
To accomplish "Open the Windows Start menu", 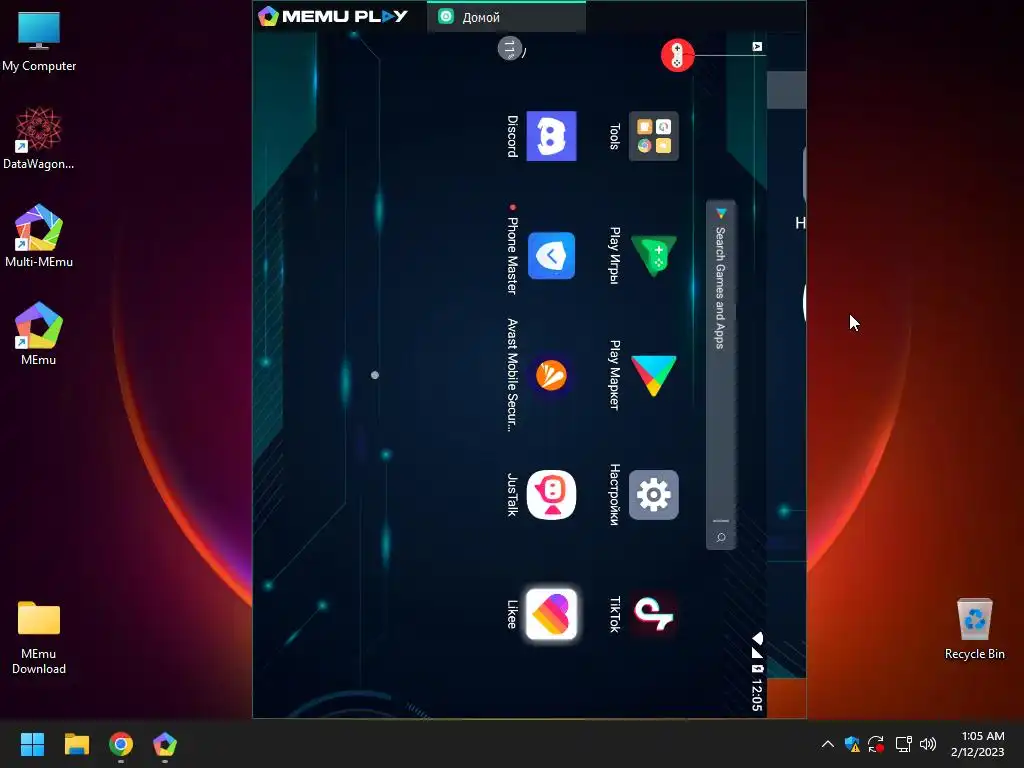I will (32, 744).
